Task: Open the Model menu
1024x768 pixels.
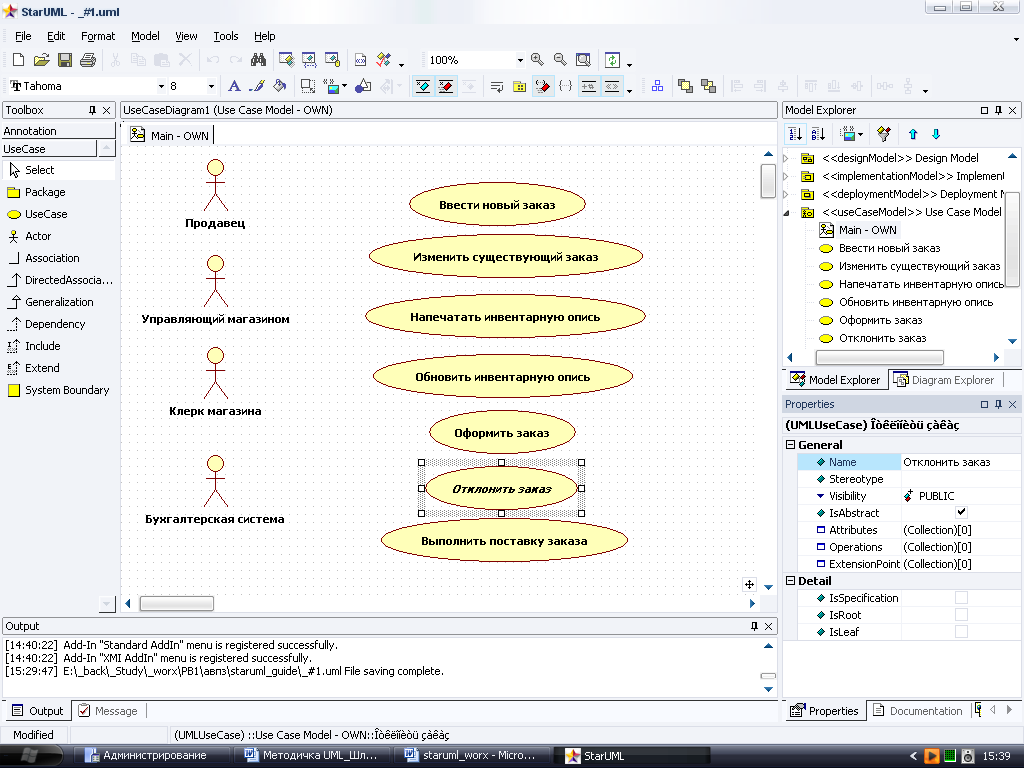Action: tap(145, 36)
